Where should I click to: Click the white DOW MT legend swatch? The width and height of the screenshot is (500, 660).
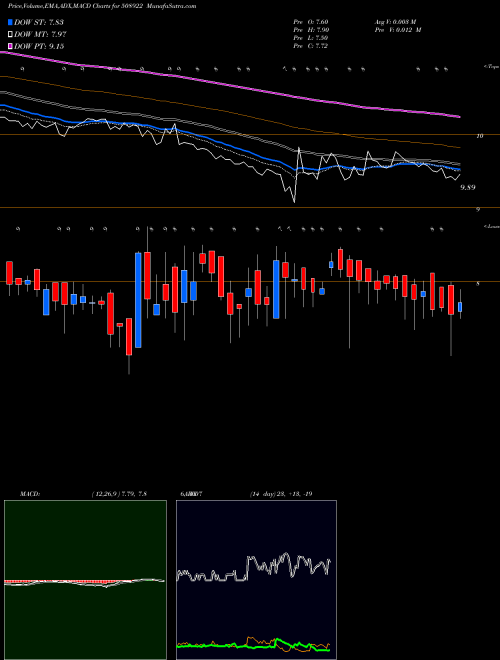point(10,35)
